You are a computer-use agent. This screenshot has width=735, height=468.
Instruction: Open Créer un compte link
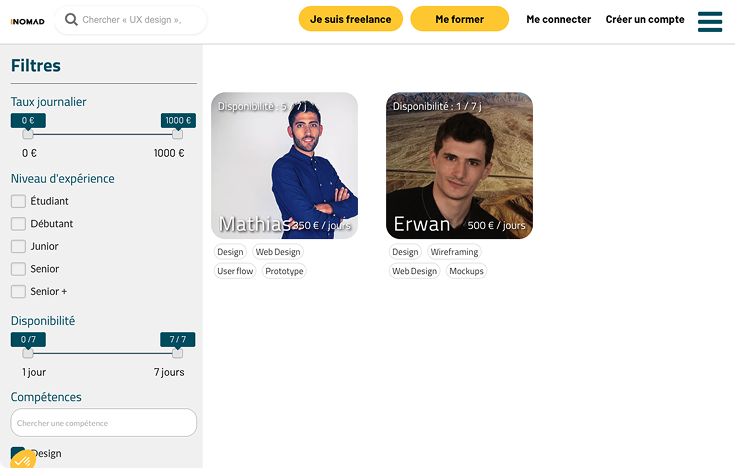click(x=645, y=20)
